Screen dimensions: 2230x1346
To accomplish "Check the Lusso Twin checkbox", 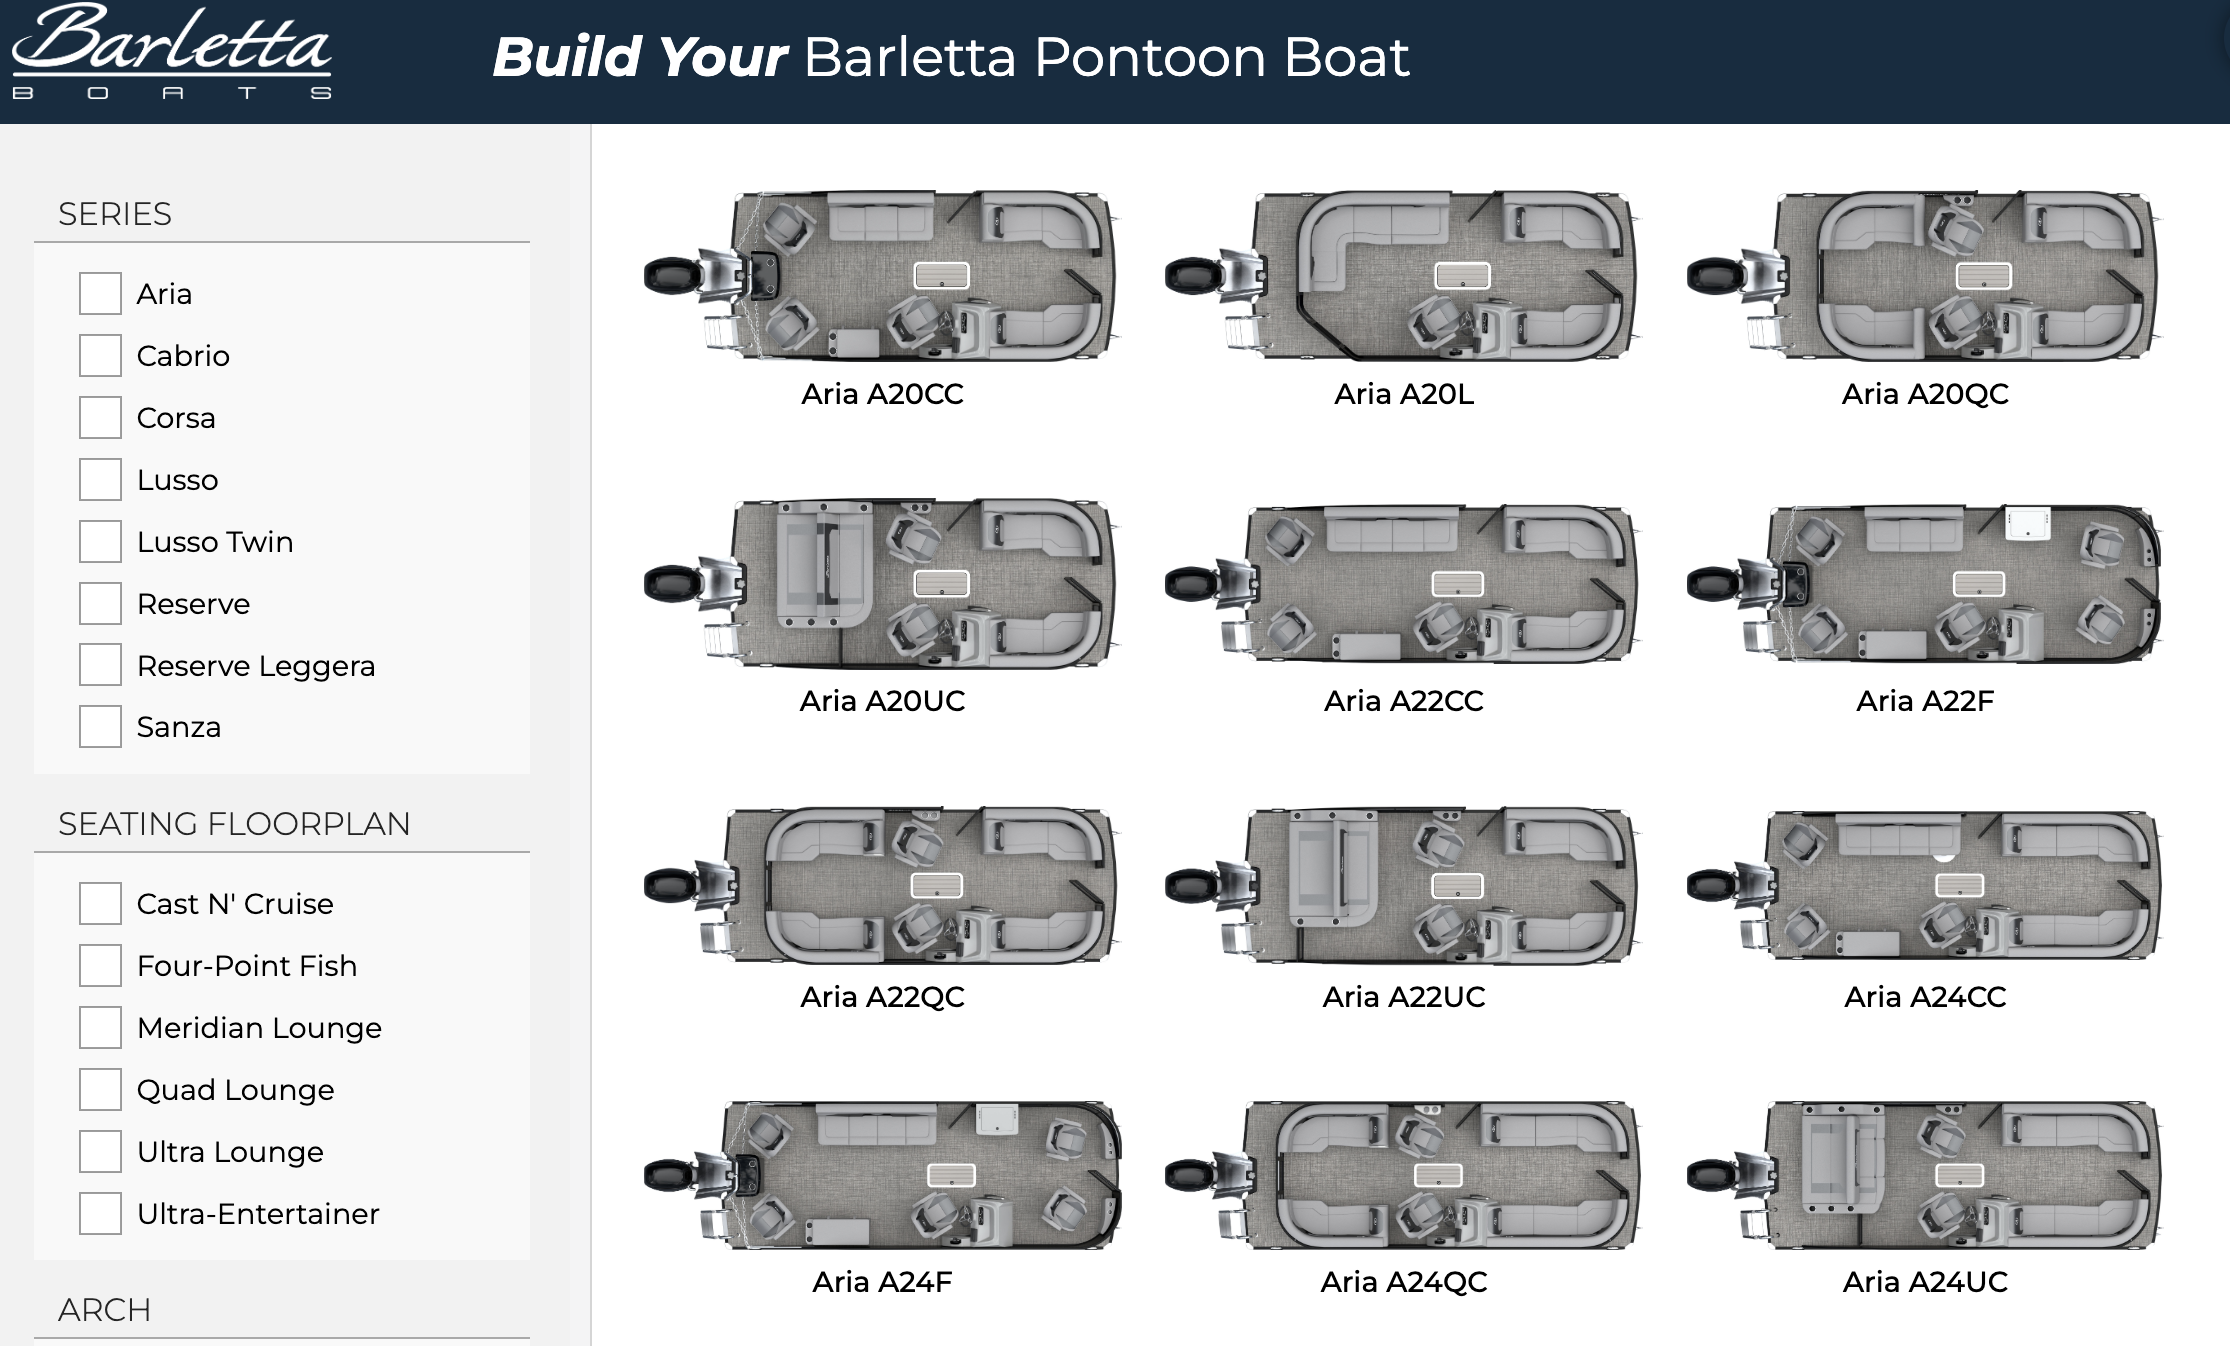I will (100, 541).
